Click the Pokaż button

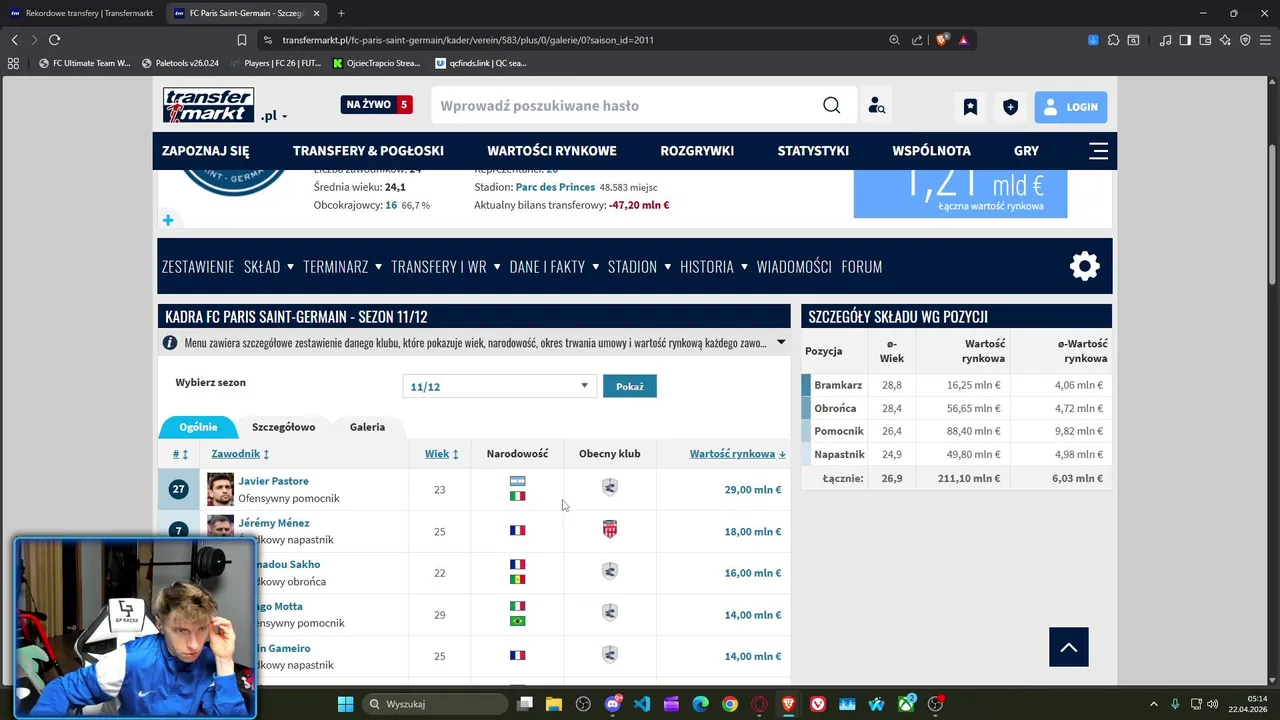(630, 386)
